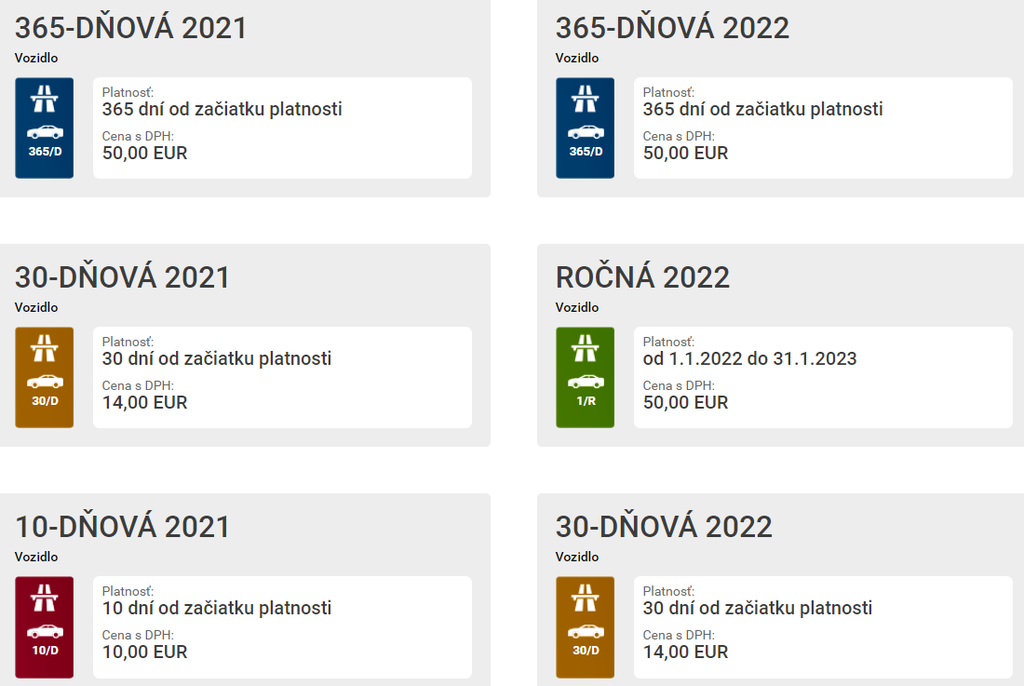The image size is (1024, 686).
Task: Open the 365-DŇOVÁ 2022 heading
Action: click(x=672, y=27)
